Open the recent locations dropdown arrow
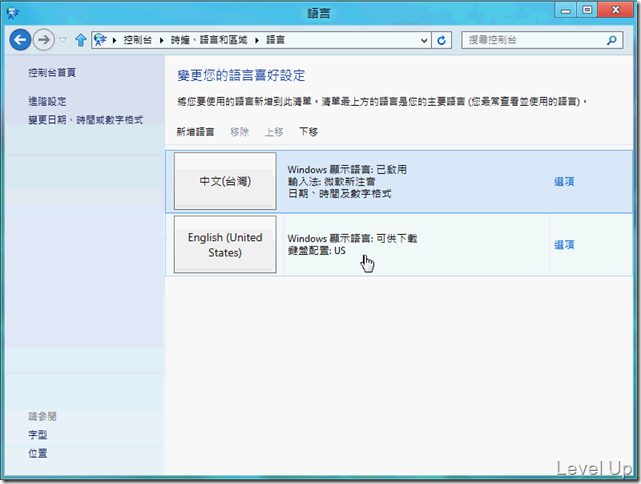 coord(63,40)
